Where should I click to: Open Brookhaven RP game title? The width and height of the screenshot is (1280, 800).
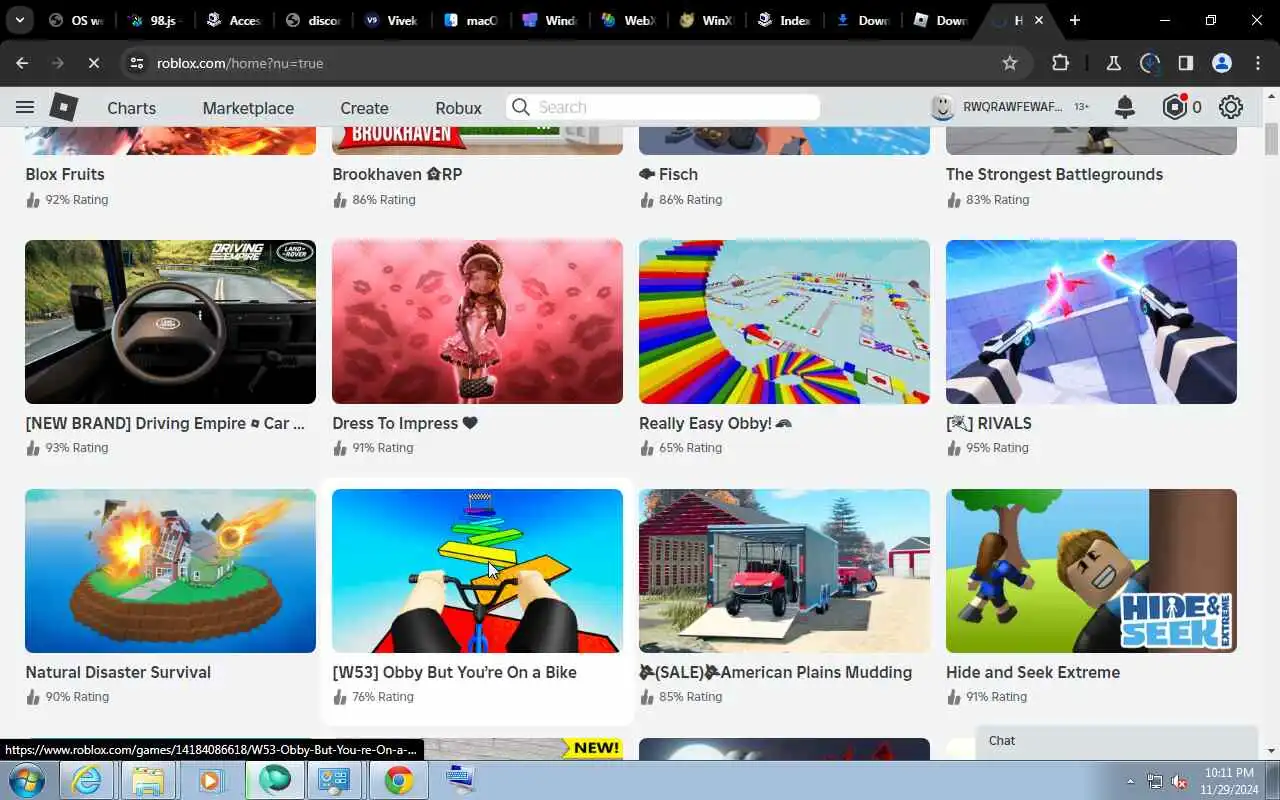coord(397,174)
